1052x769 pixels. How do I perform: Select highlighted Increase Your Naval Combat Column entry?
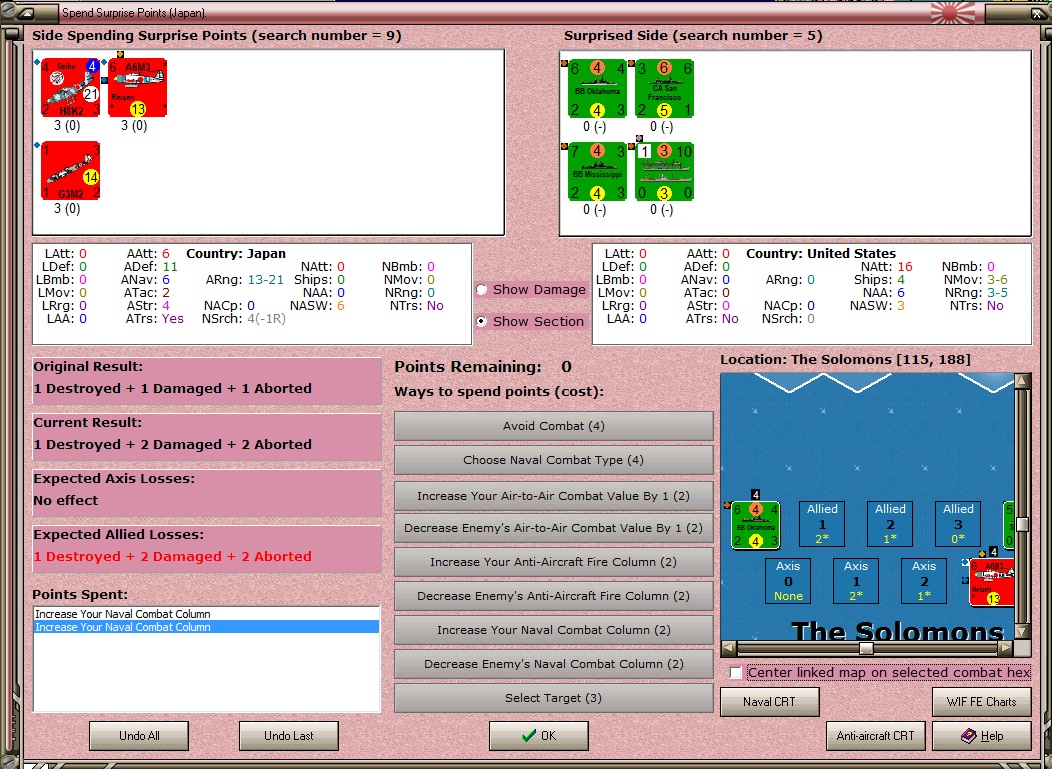207,627
